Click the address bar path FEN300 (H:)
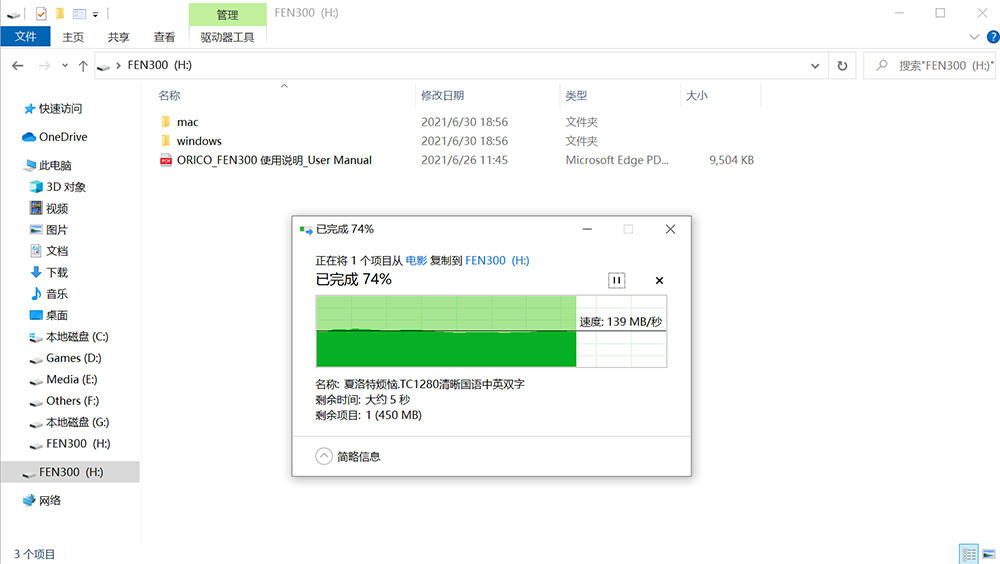The height and width of the screenshot is (564, 1000). point(159,65)
